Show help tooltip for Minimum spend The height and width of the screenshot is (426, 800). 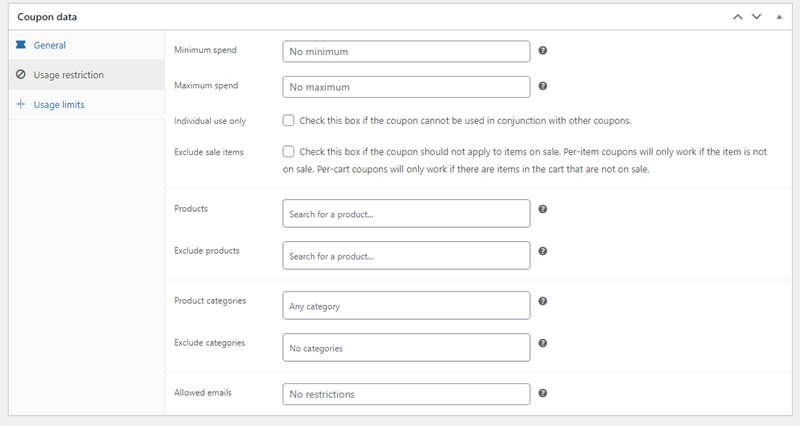coord(543,51)
